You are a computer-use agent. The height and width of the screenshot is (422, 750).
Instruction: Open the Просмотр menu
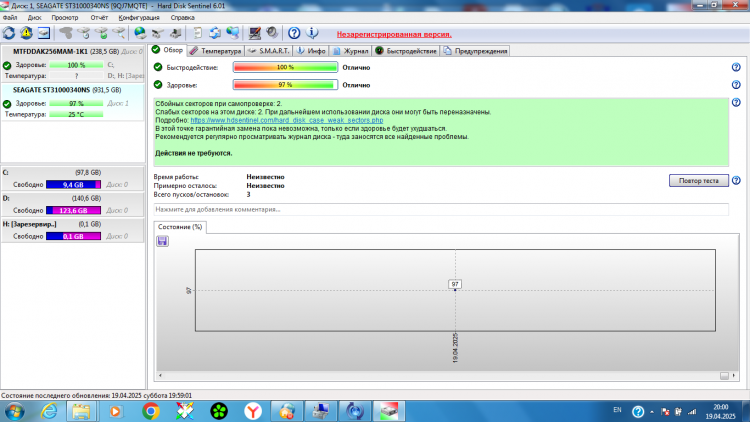pos(65,17)
